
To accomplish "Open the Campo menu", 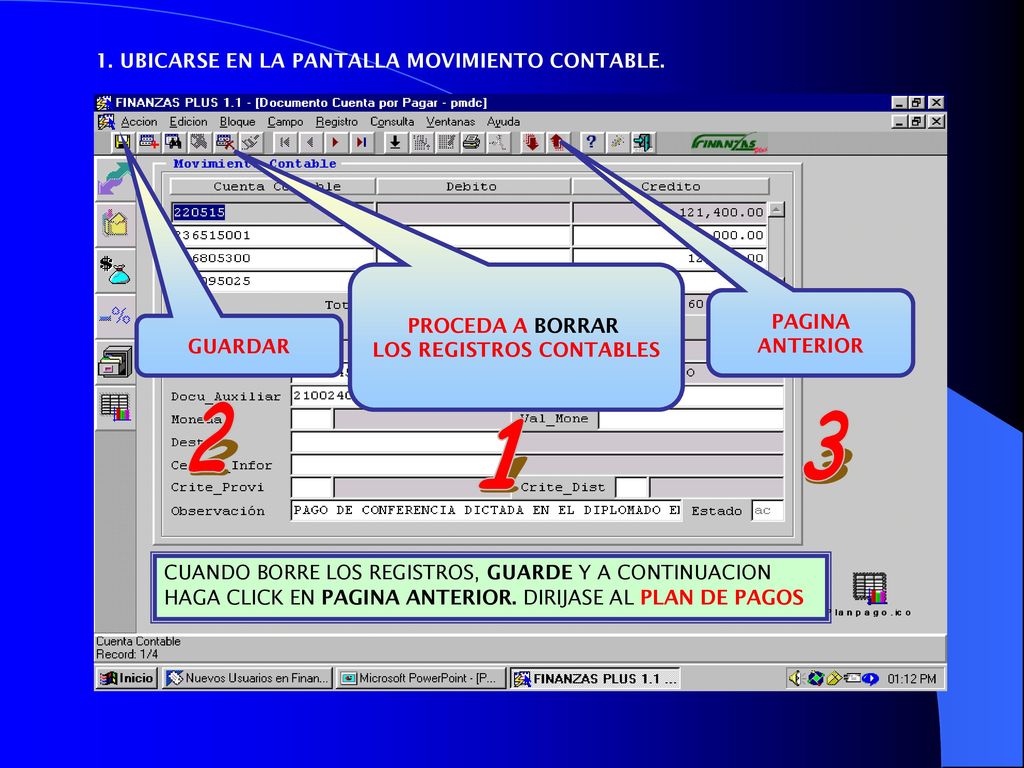I will click(x=285, y=121).
